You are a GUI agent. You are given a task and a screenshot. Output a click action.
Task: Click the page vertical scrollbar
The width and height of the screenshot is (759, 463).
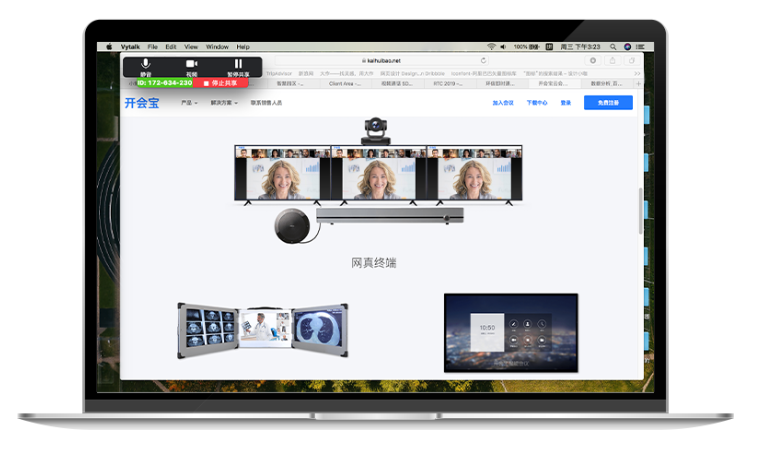tap(640, 211)
